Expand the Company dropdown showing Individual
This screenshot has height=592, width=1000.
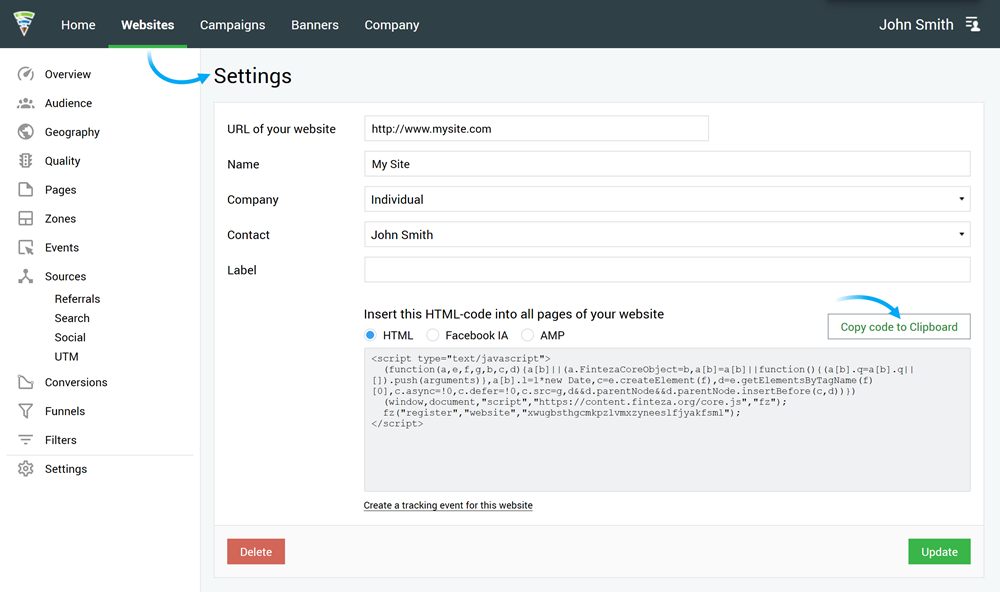[x=667, y=199]
